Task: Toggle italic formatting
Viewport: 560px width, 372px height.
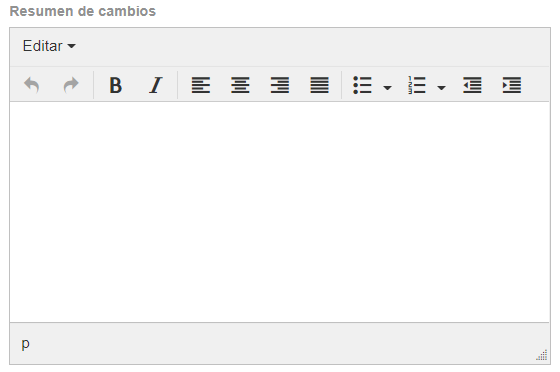Action: click(x=155, y=85)
